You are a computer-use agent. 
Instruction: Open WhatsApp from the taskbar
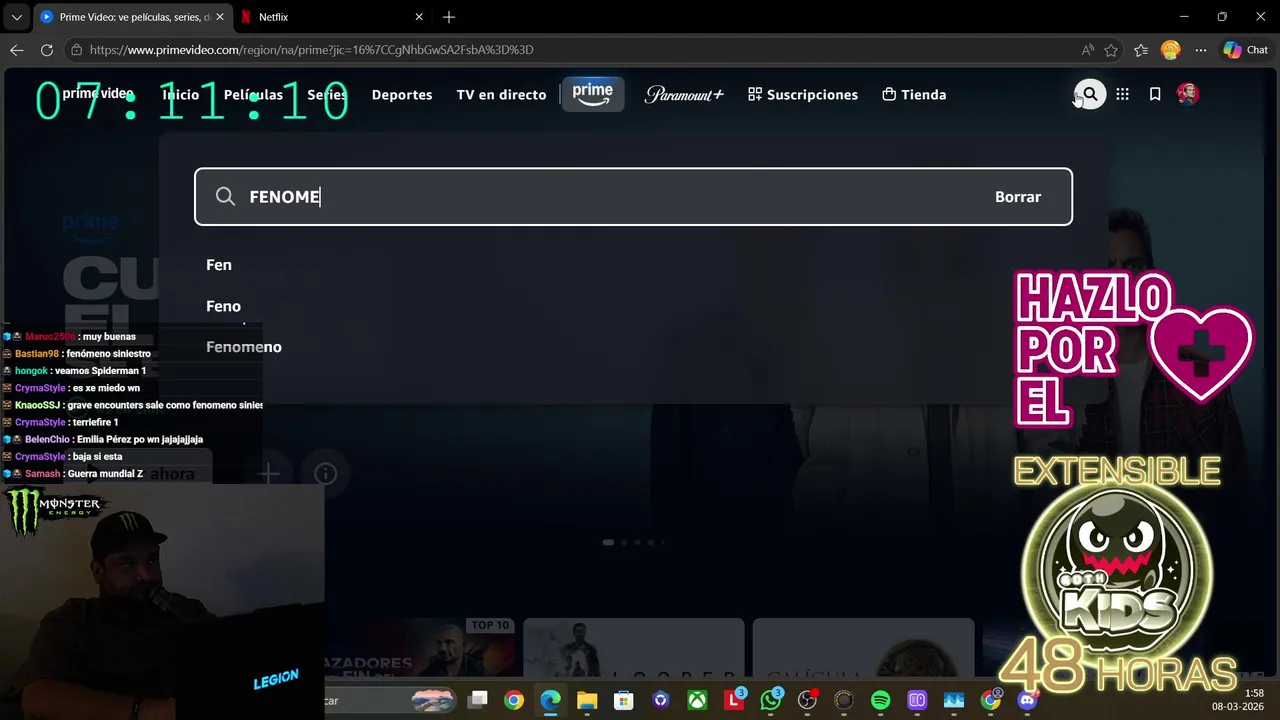771,700
